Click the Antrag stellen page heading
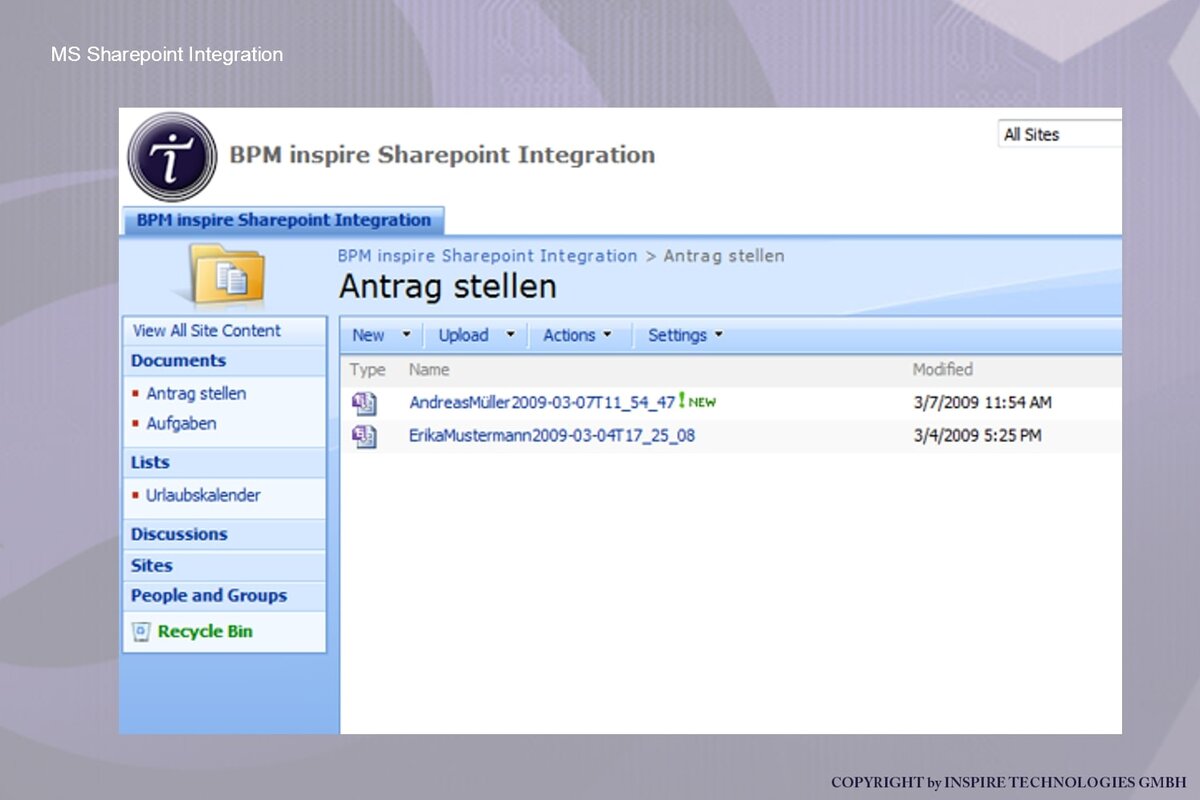The image size is (1200, 800). click(447, 287)
